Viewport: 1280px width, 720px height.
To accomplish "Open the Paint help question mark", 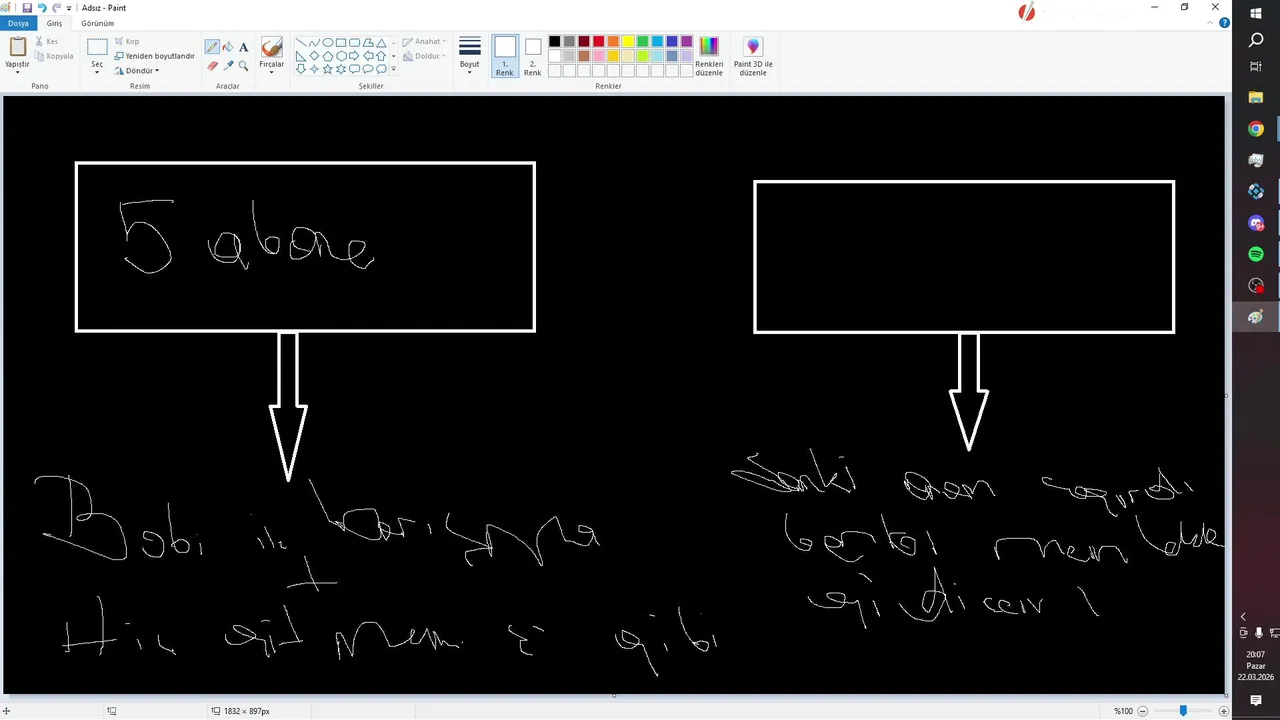I will (x=1224, y=23).
